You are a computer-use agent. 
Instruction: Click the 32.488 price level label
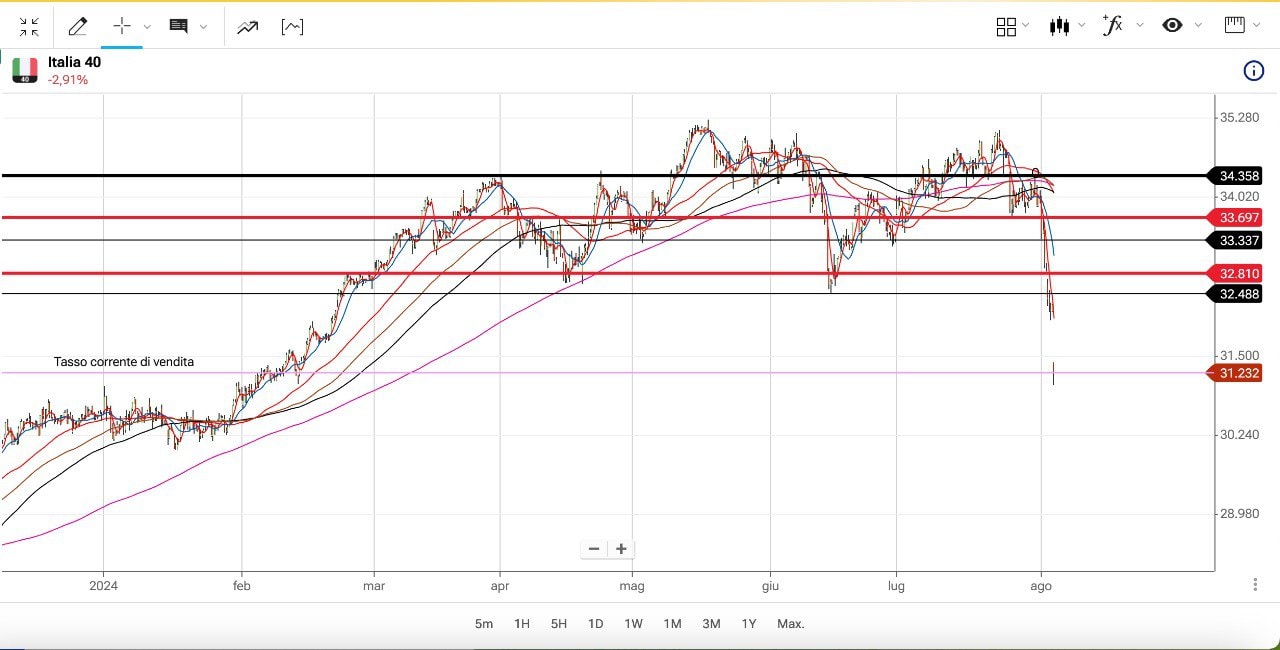[x=1236, y=294]
